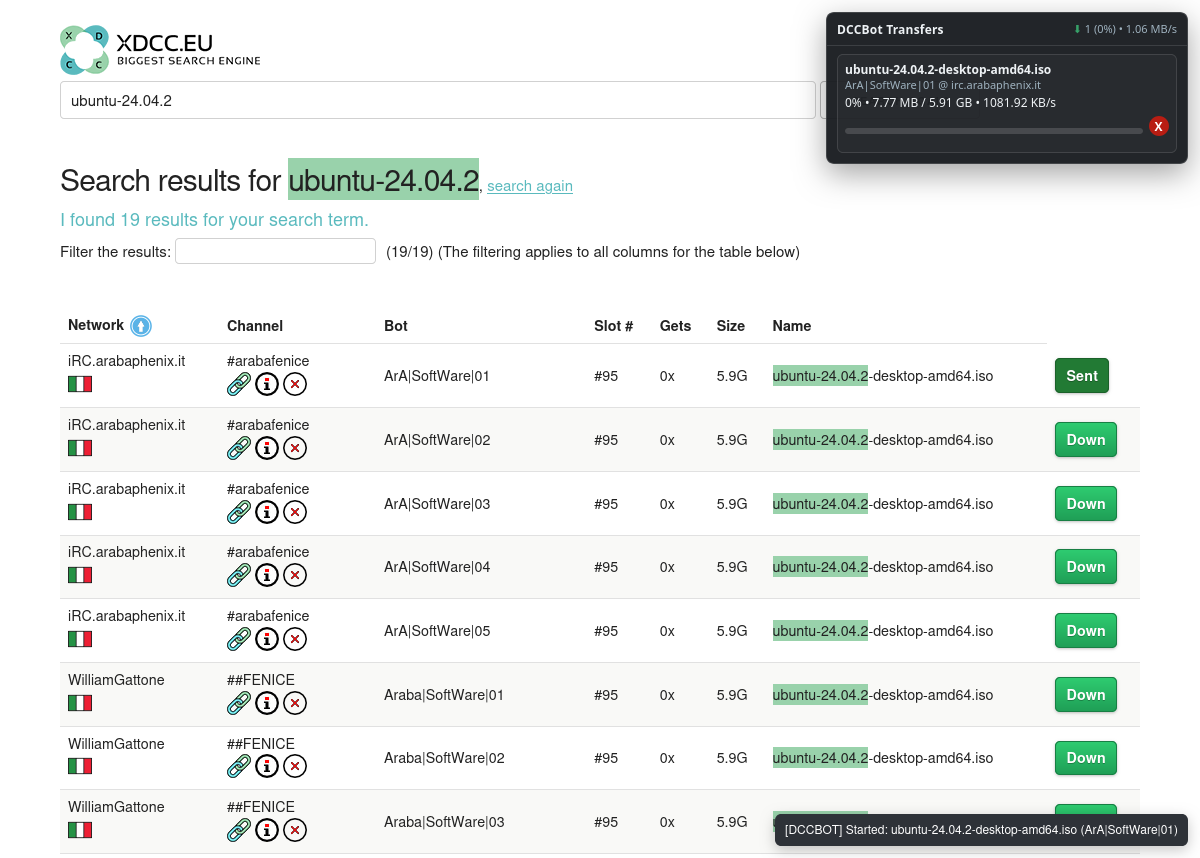The height and width of the screenshot is (858, 1200).
Task: Click the red X icon for Araba|SoftWare|01
Action: [x=295, y=703]
